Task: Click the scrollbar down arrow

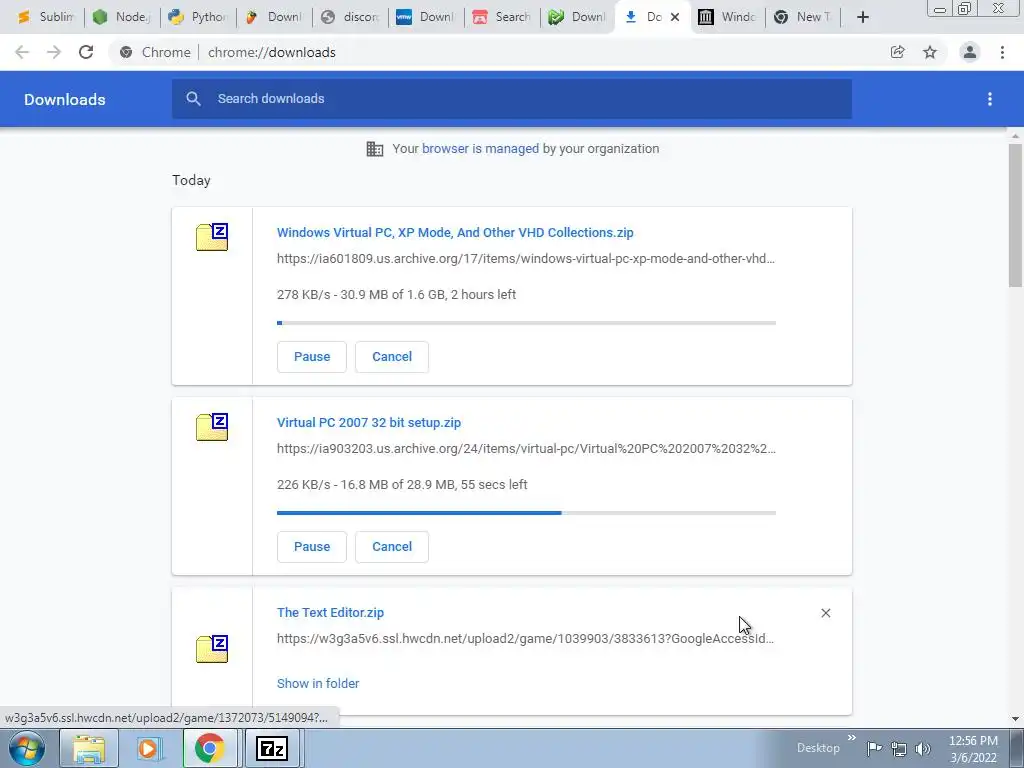Action: [1016, 719]
